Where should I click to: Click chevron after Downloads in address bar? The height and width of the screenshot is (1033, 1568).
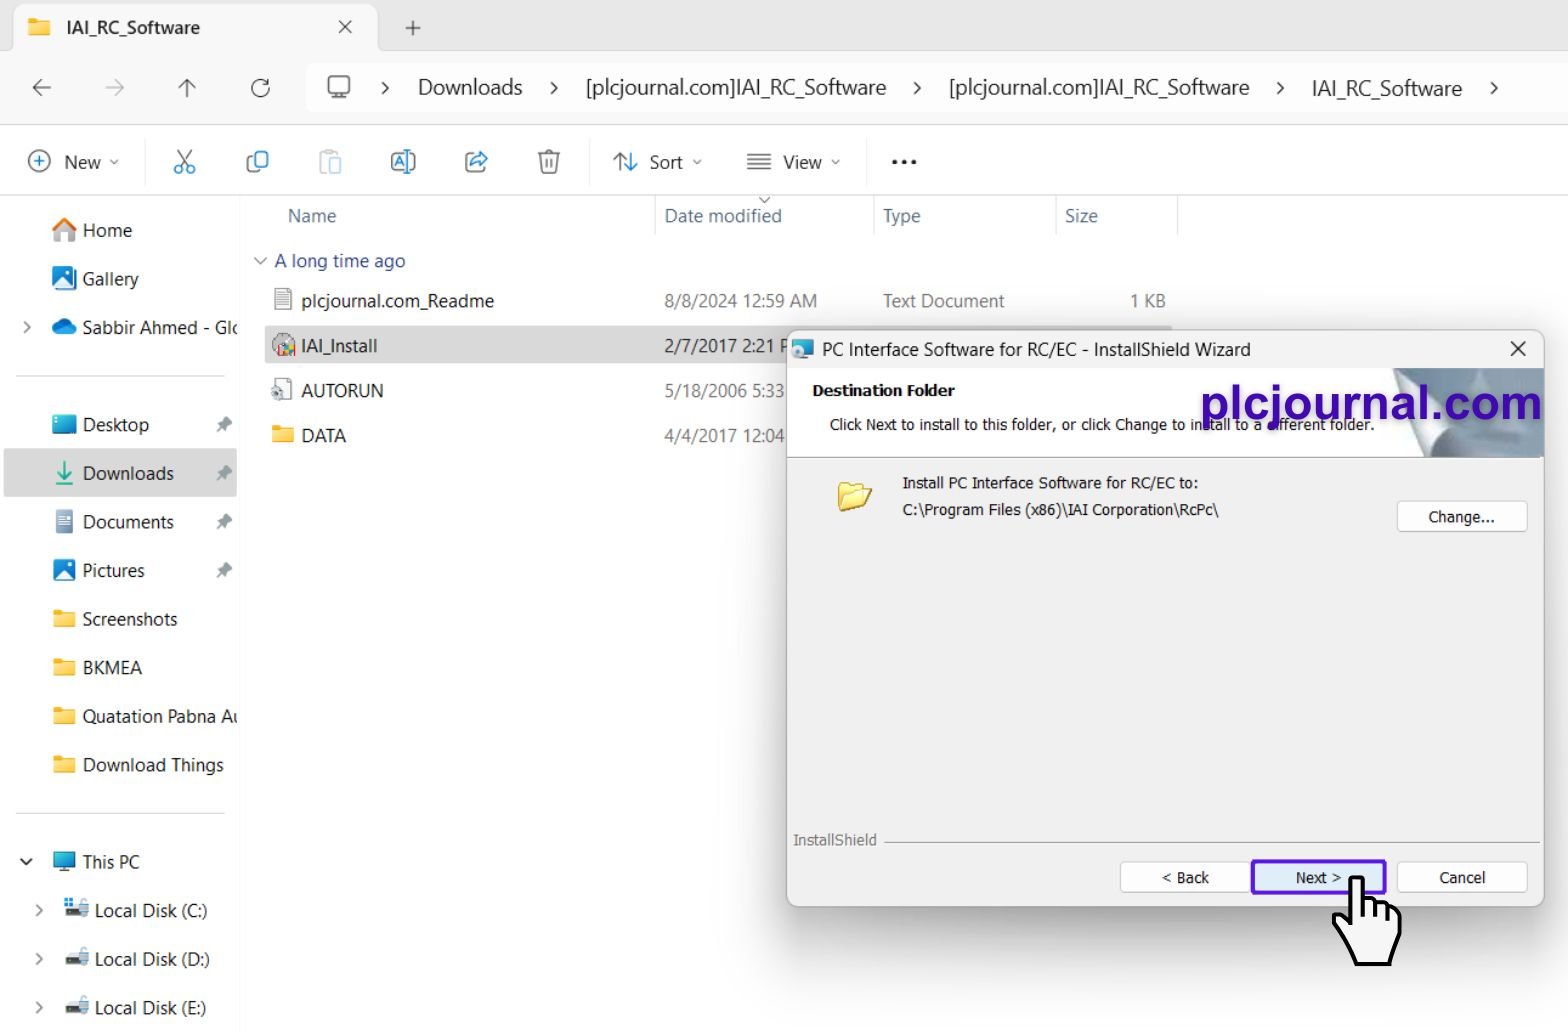tap(554, 88)
